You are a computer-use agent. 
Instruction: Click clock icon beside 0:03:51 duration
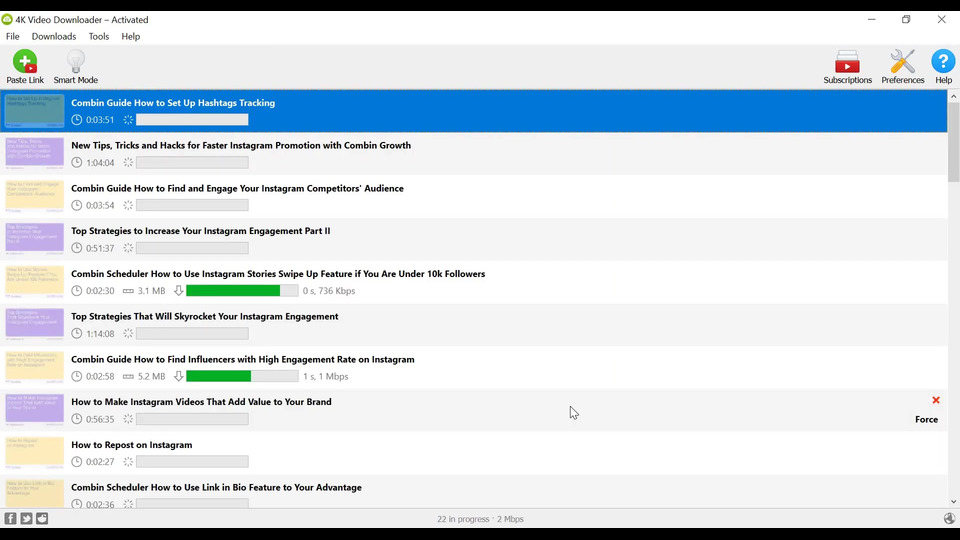coord(77,119)
